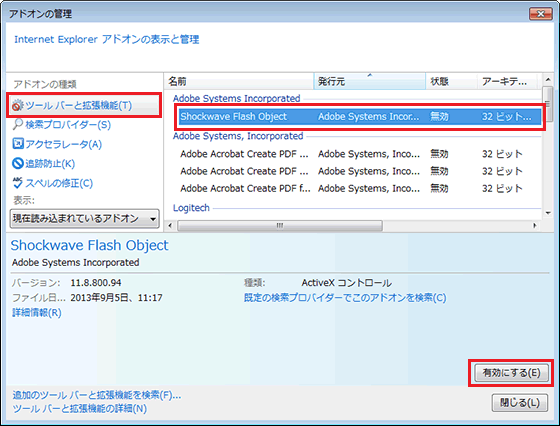Select 検索プロバイダー(S) add-on type

click(68, 125)
